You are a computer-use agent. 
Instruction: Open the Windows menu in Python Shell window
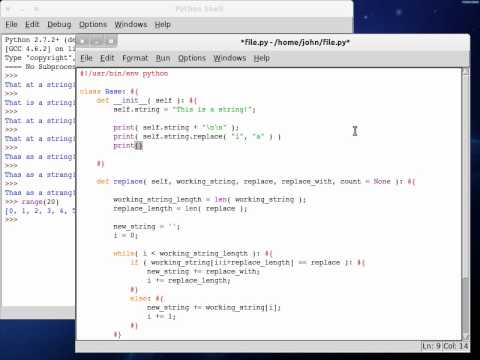131,24
